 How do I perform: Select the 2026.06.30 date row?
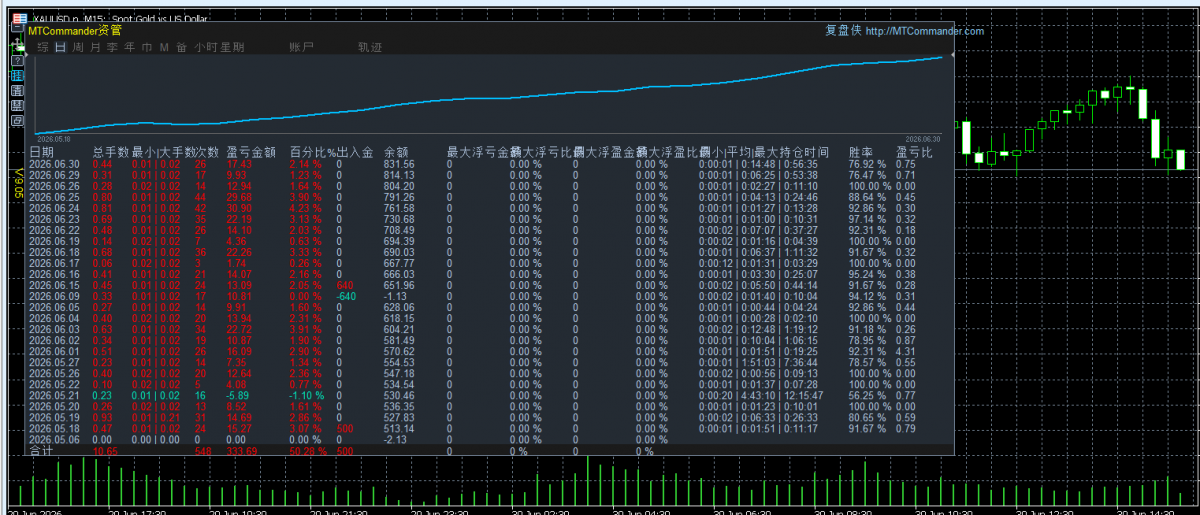click(x=54, y=164)
